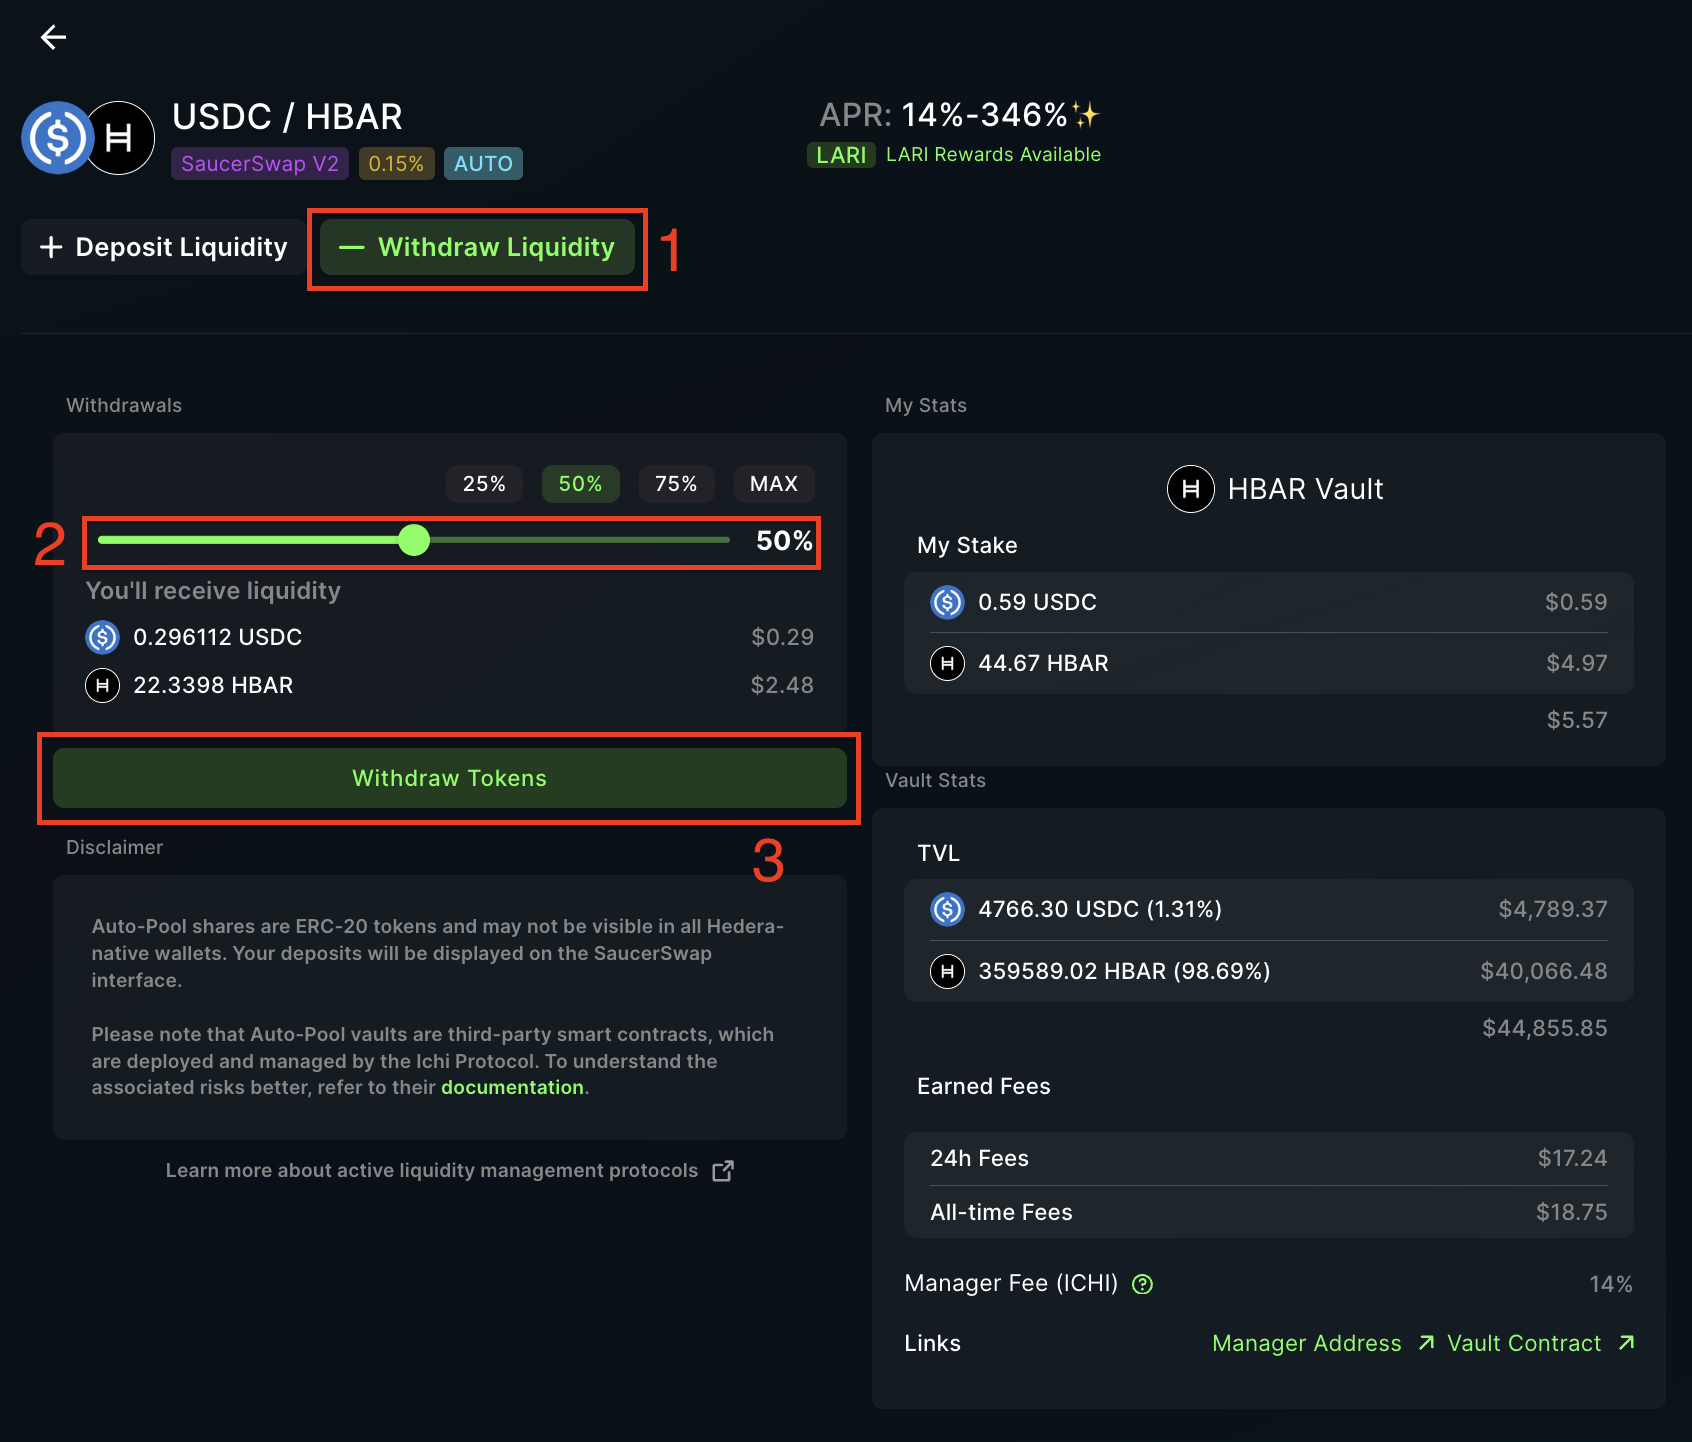Click the 14% manager fee value
Image resolution: width=1692 pixels, height=1442 pixels.
tap(1611, 1284)
